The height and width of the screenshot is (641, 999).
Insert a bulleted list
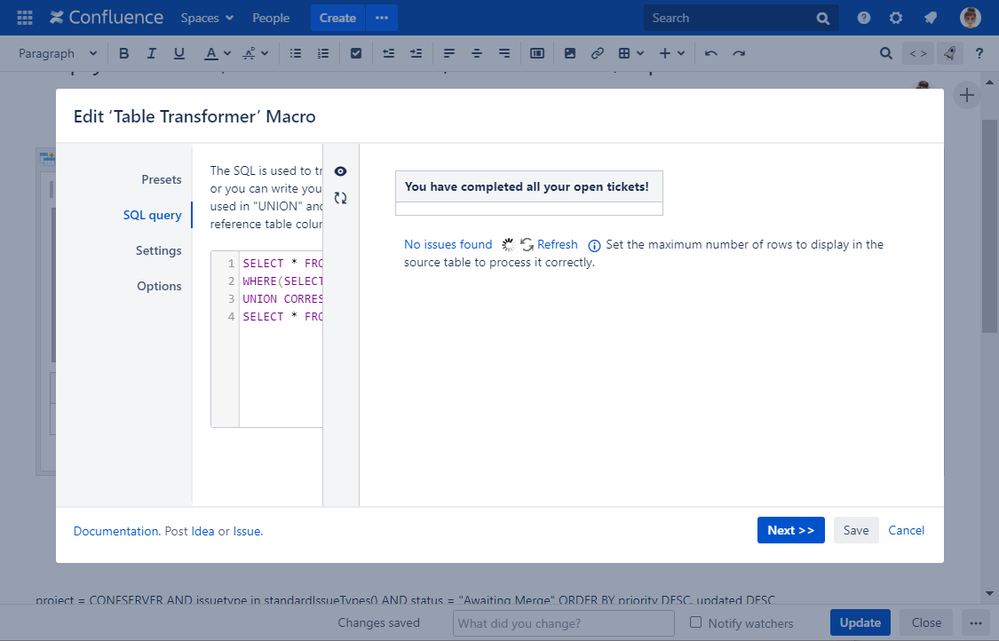(296, 54)
